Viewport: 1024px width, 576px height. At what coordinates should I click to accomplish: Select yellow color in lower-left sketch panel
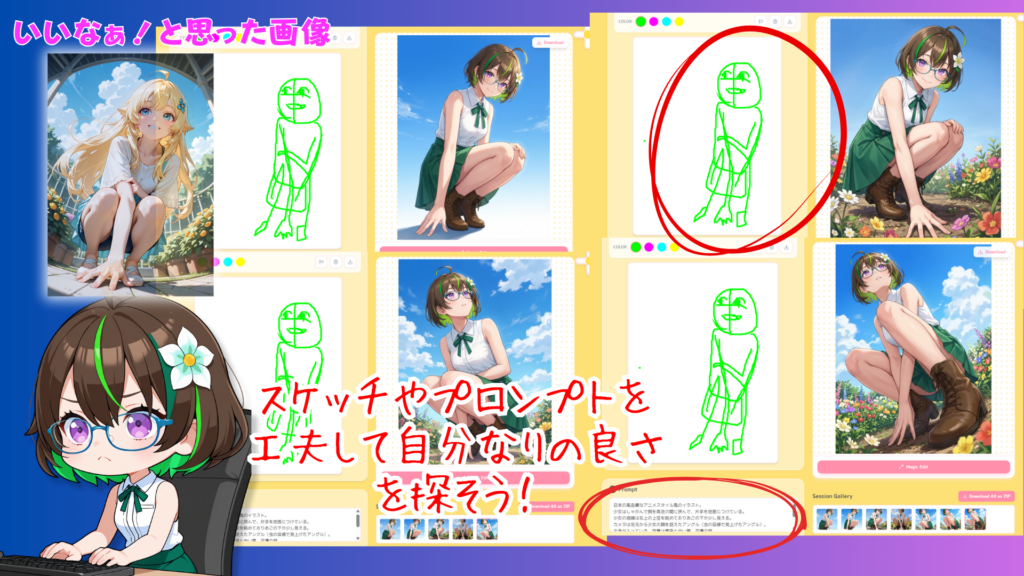(241, 262)
